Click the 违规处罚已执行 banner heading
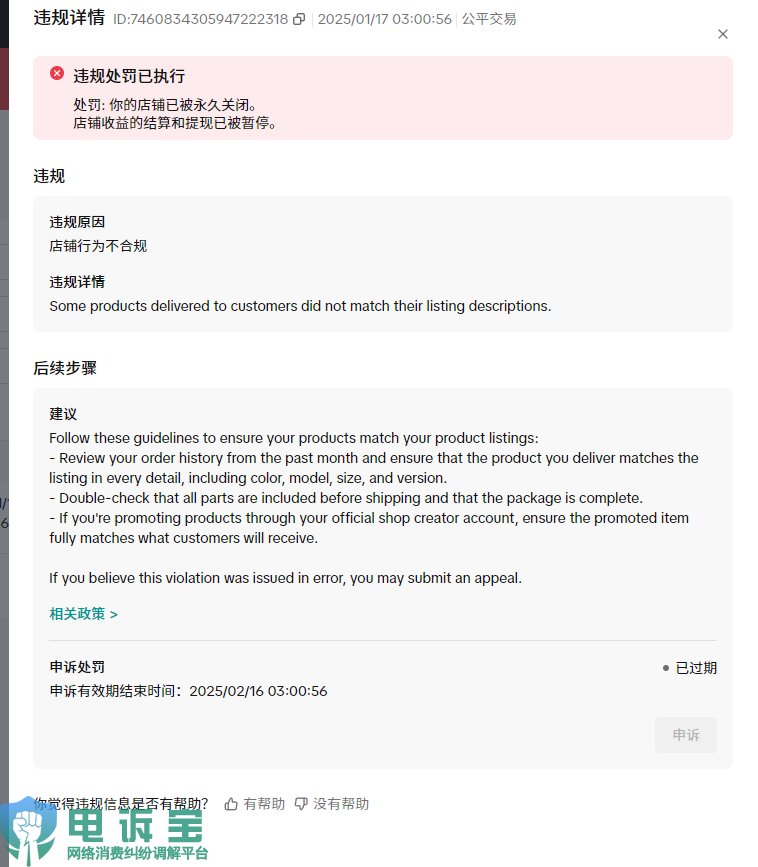The width and height of the screenshot is (758, 867). pos(129,76)
